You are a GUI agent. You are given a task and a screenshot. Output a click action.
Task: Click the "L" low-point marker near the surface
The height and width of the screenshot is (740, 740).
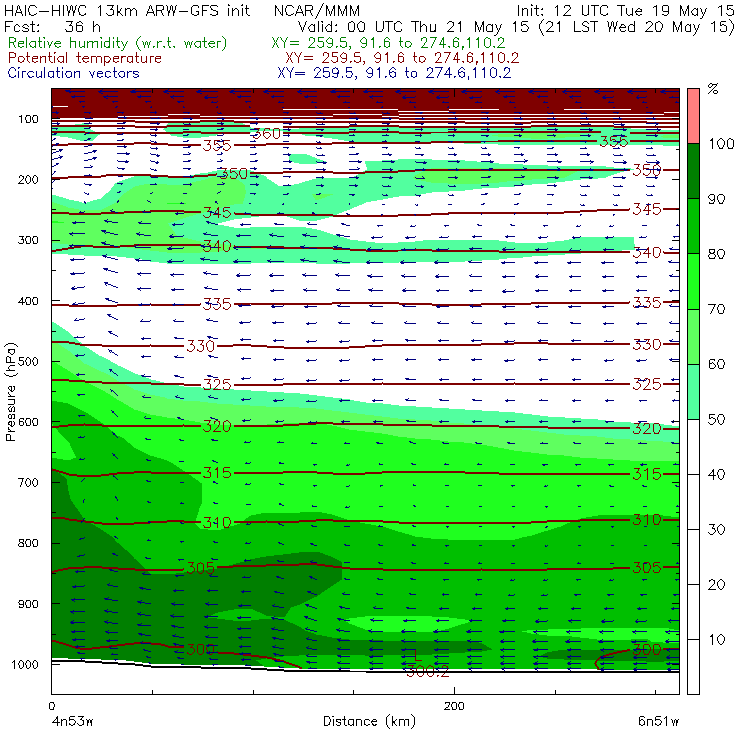point(417,655)
